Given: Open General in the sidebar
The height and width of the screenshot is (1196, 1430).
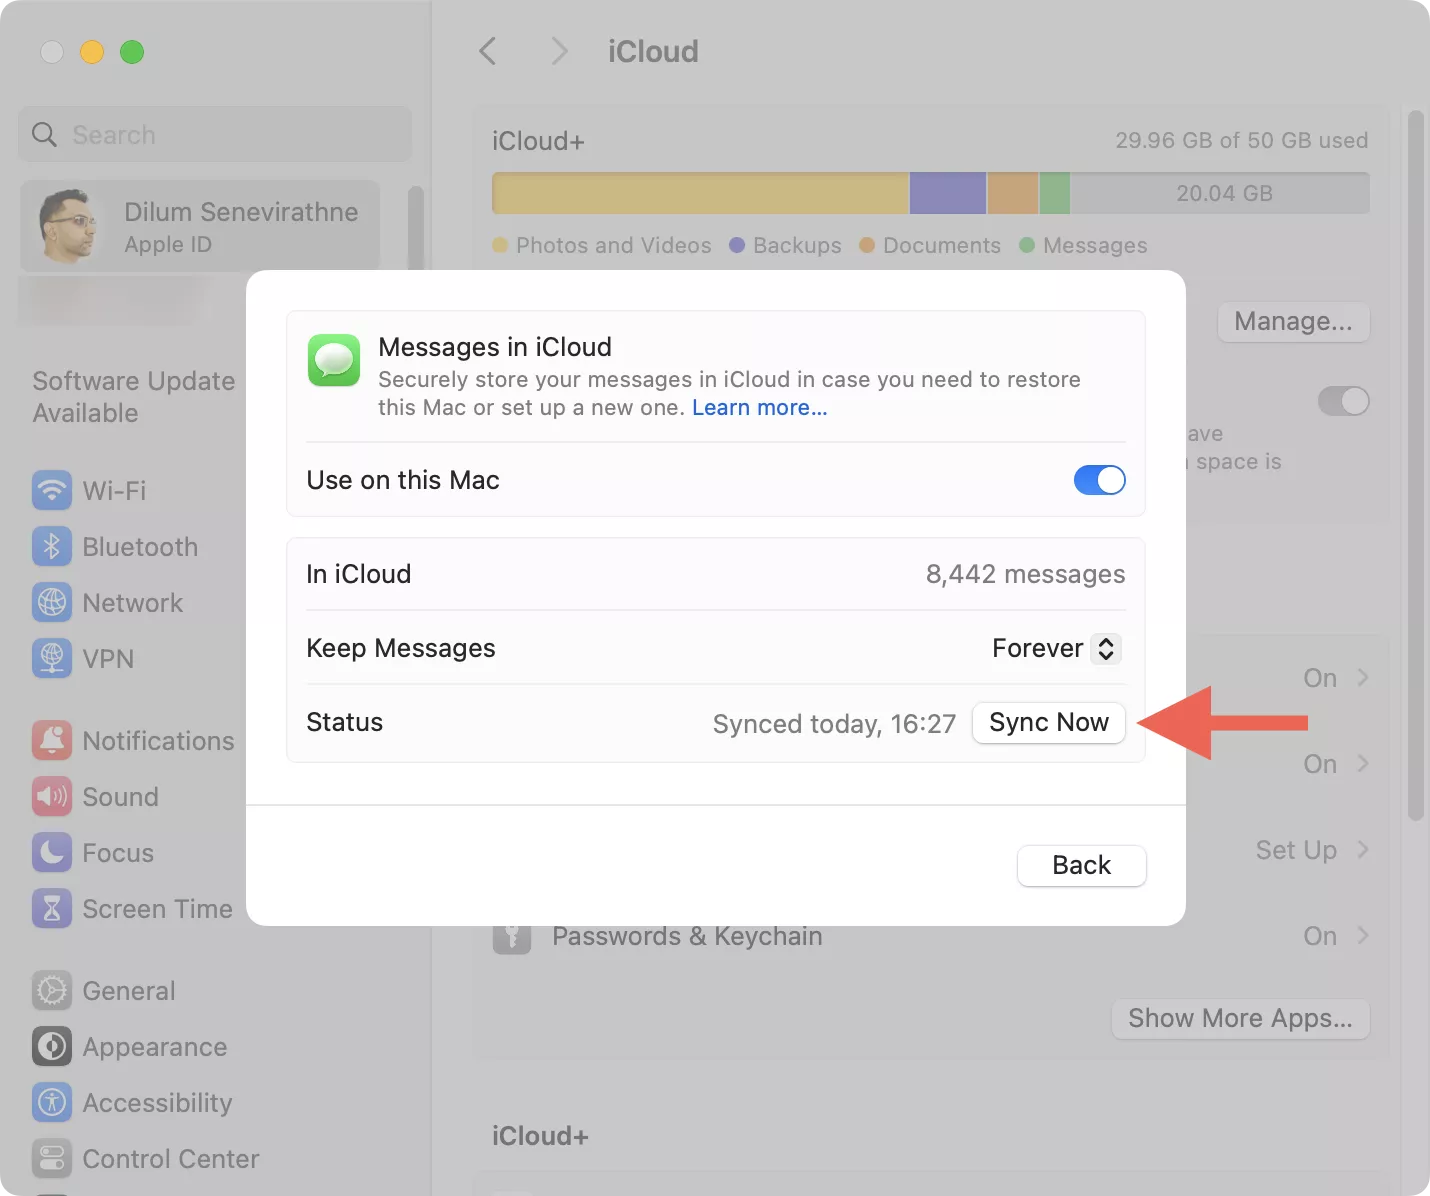Looking at the screenshot, I should (x=129, y=991).
